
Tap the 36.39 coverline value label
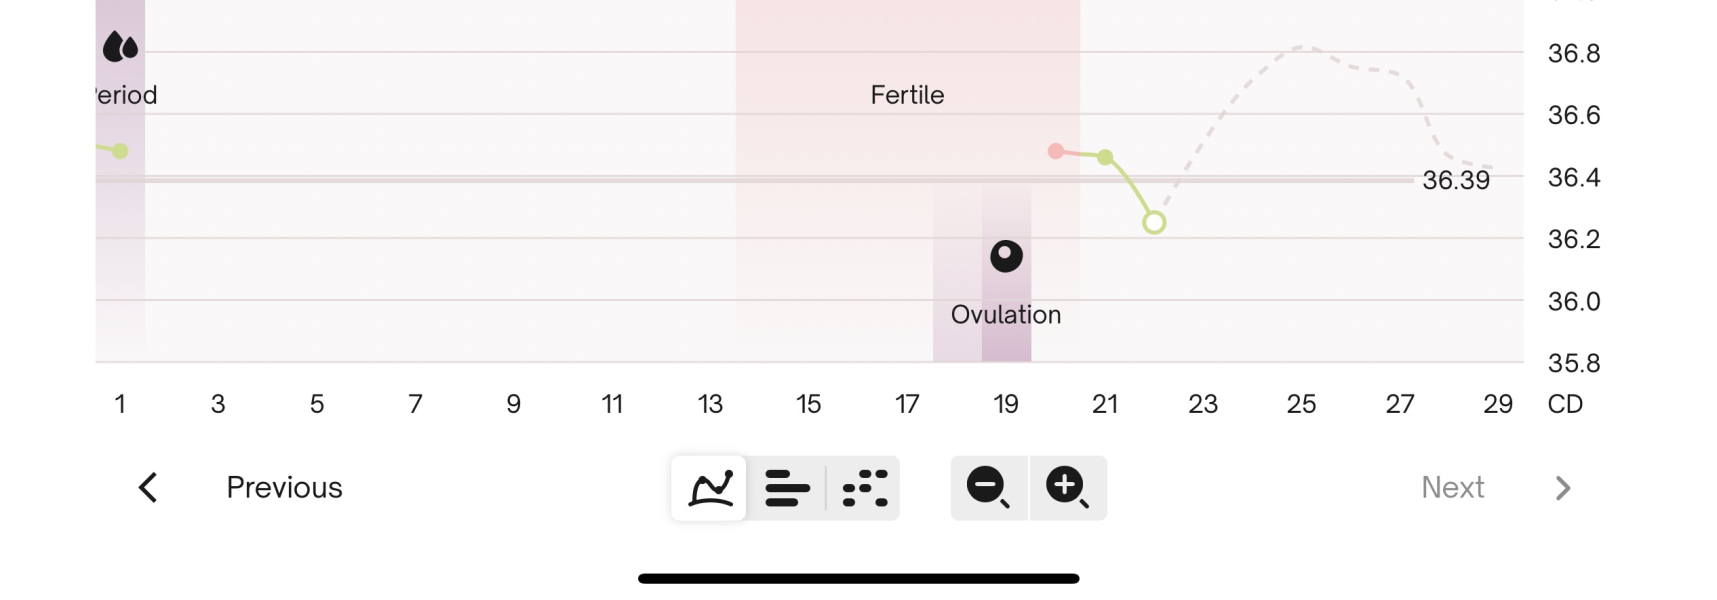(1456, 180)
